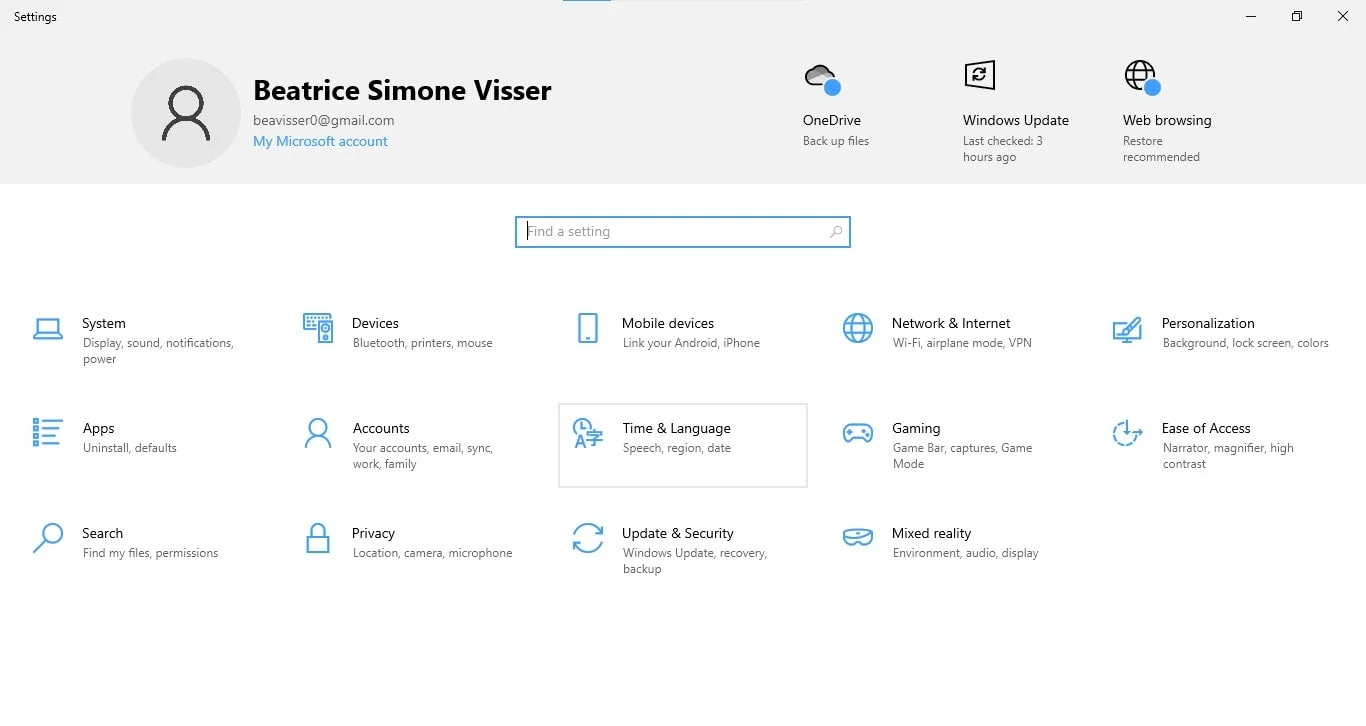Open My Microsoft account link
The image size is (1366, 726).
320,141
